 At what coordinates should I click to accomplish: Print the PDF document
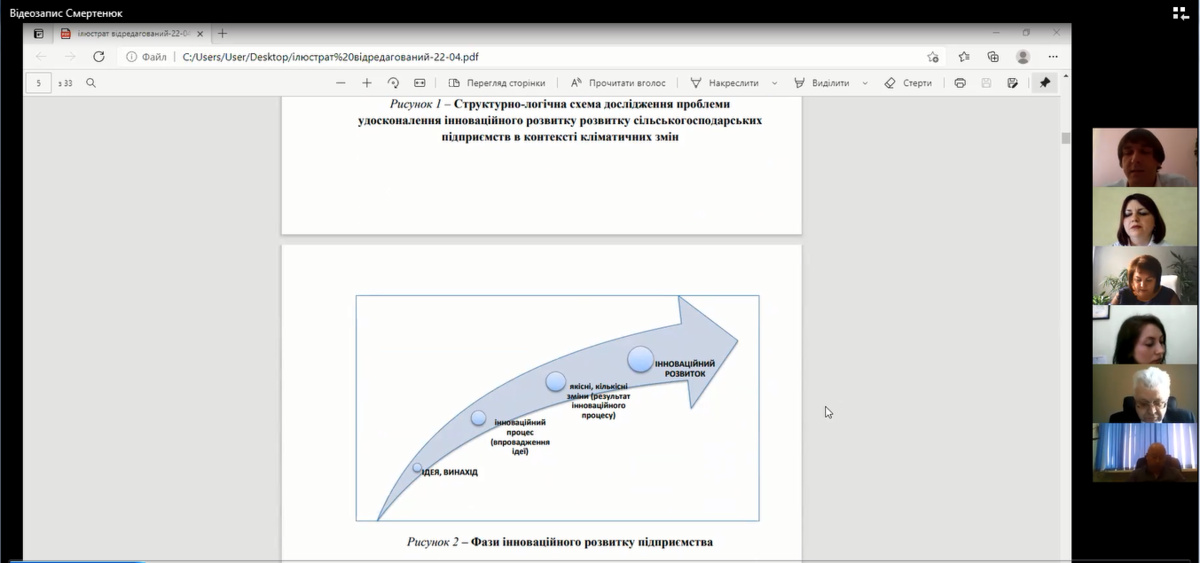coord(960,83)
